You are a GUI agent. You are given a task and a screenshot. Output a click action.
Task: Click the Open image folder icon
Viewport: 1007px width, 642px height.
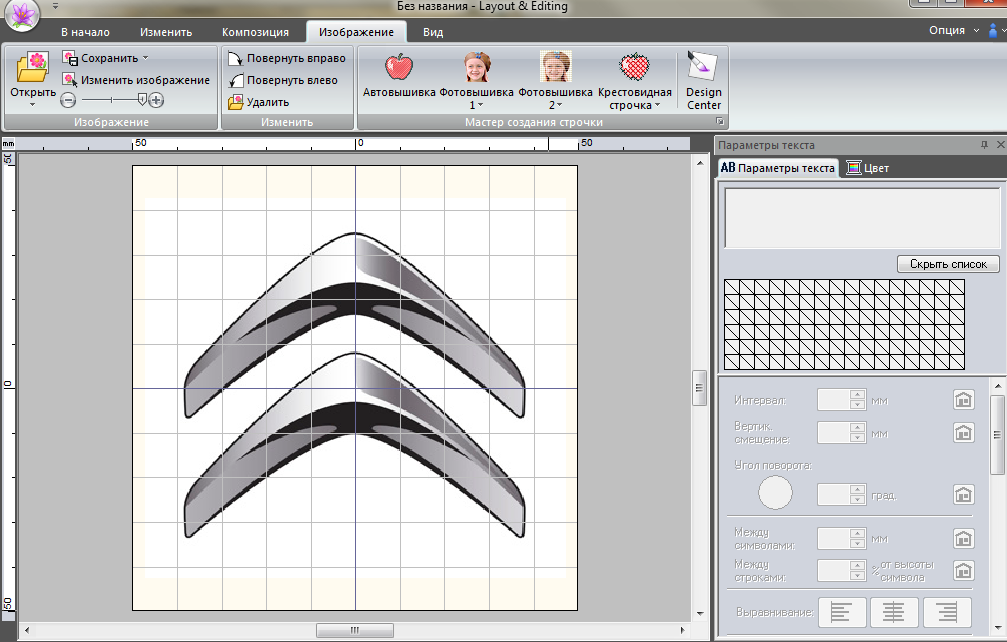point(32,68)
